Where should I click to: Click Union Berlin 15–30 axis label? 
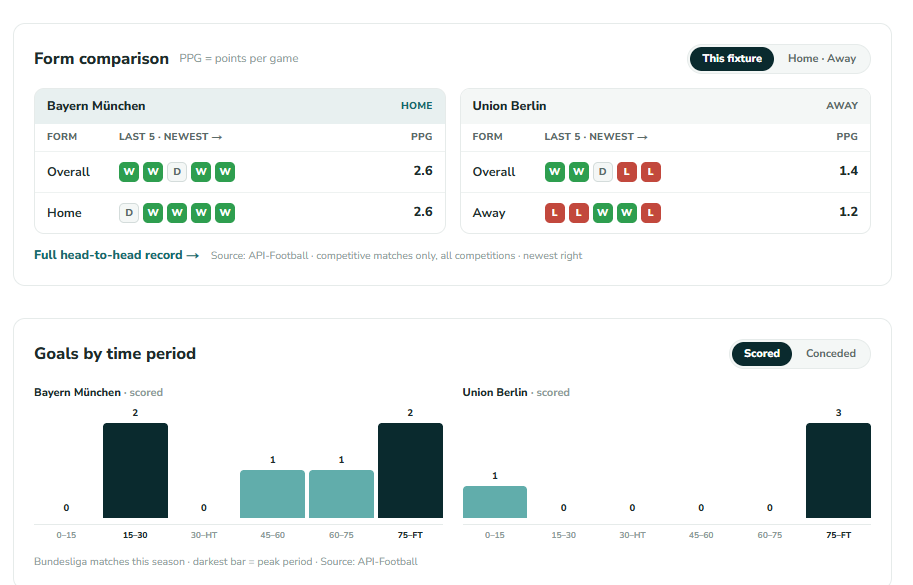564,535
